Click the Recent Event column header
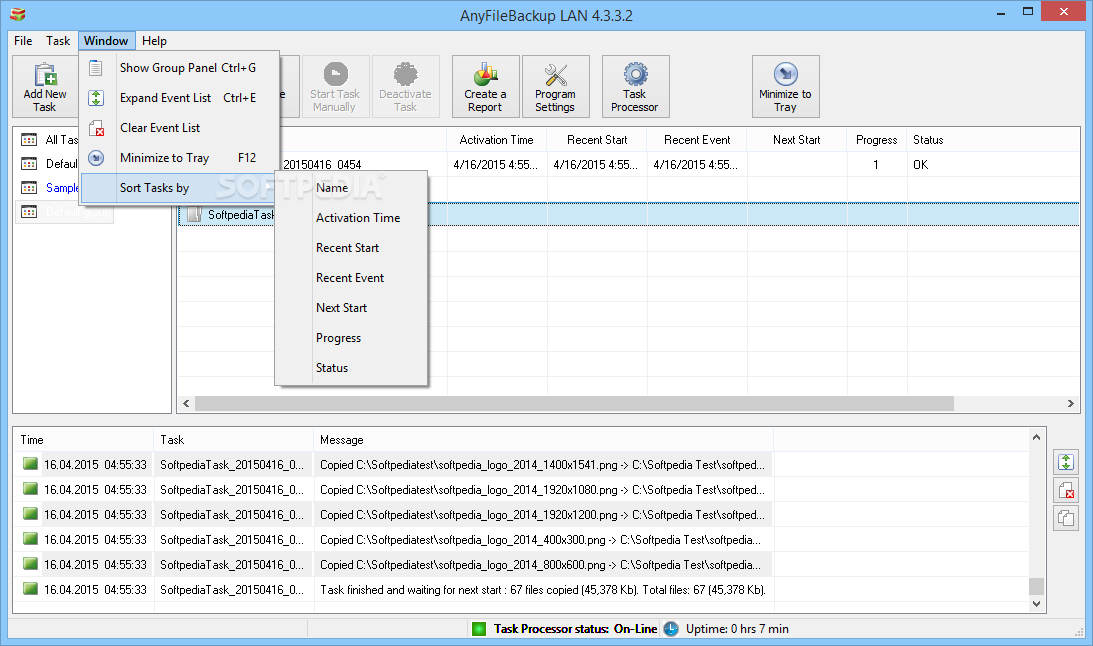The height and width of the screenshot is (646, 1093). (x=696, y=140)
